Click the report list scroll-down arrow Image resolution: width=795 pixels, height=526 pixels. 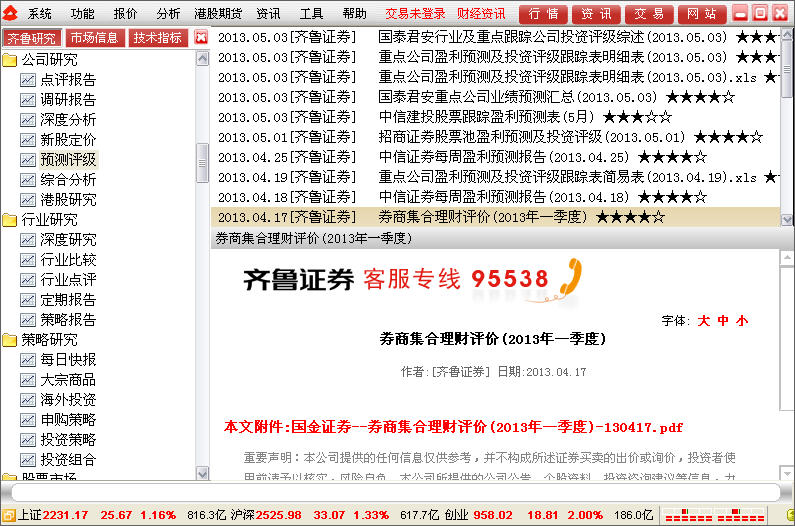coord(787,220)
